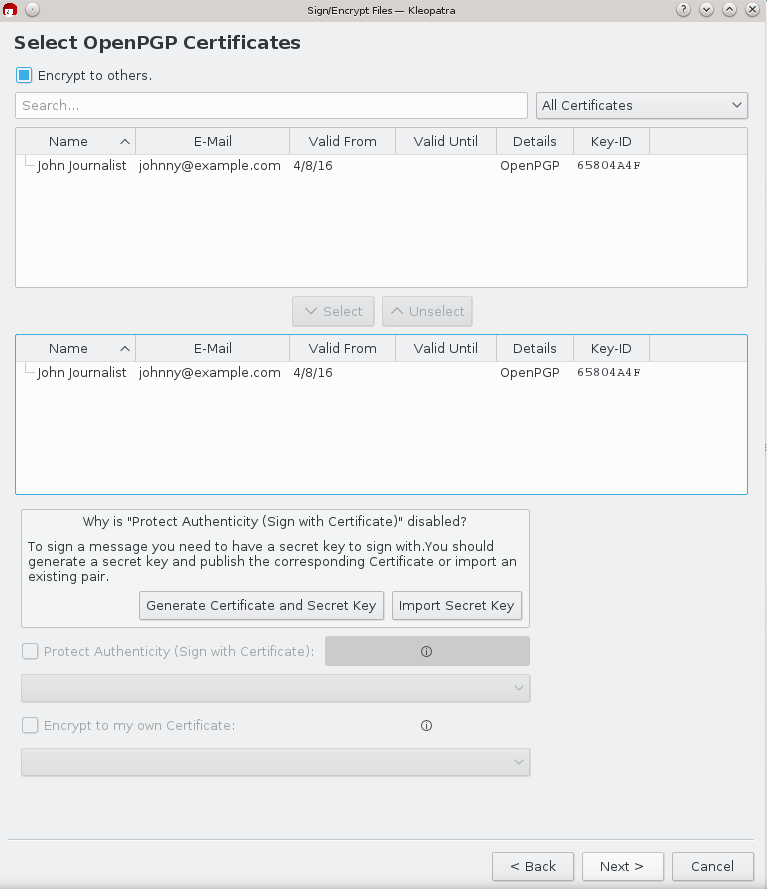
Task: Open the All Certificates filter dropdown
Action: 642,105
